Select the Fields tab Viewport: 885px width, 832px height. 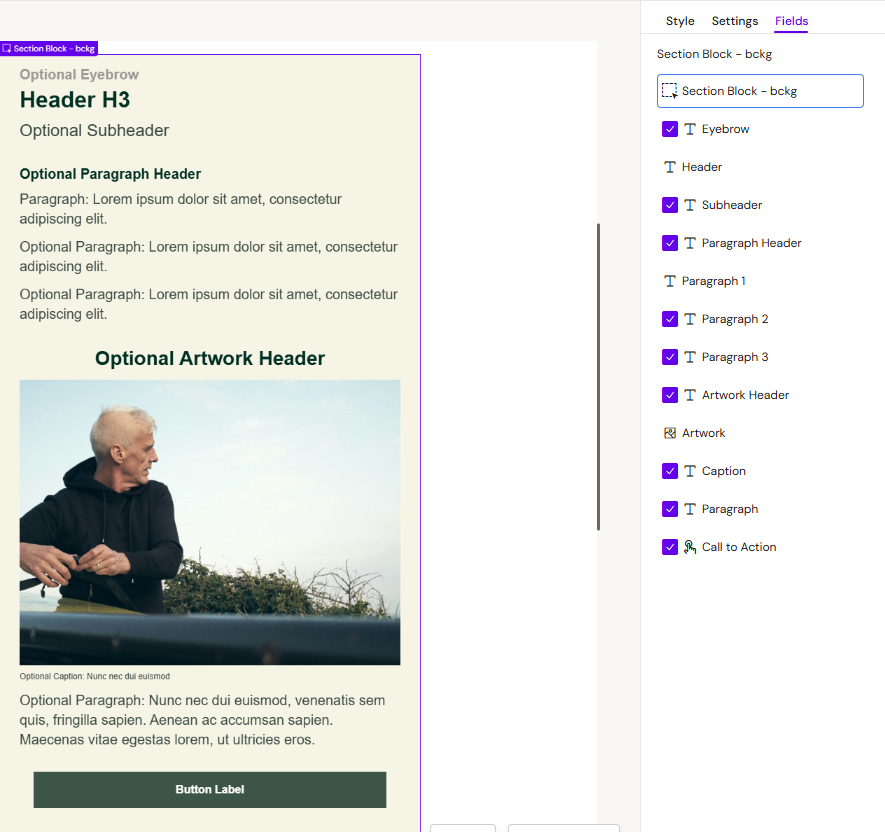[791, 21]
